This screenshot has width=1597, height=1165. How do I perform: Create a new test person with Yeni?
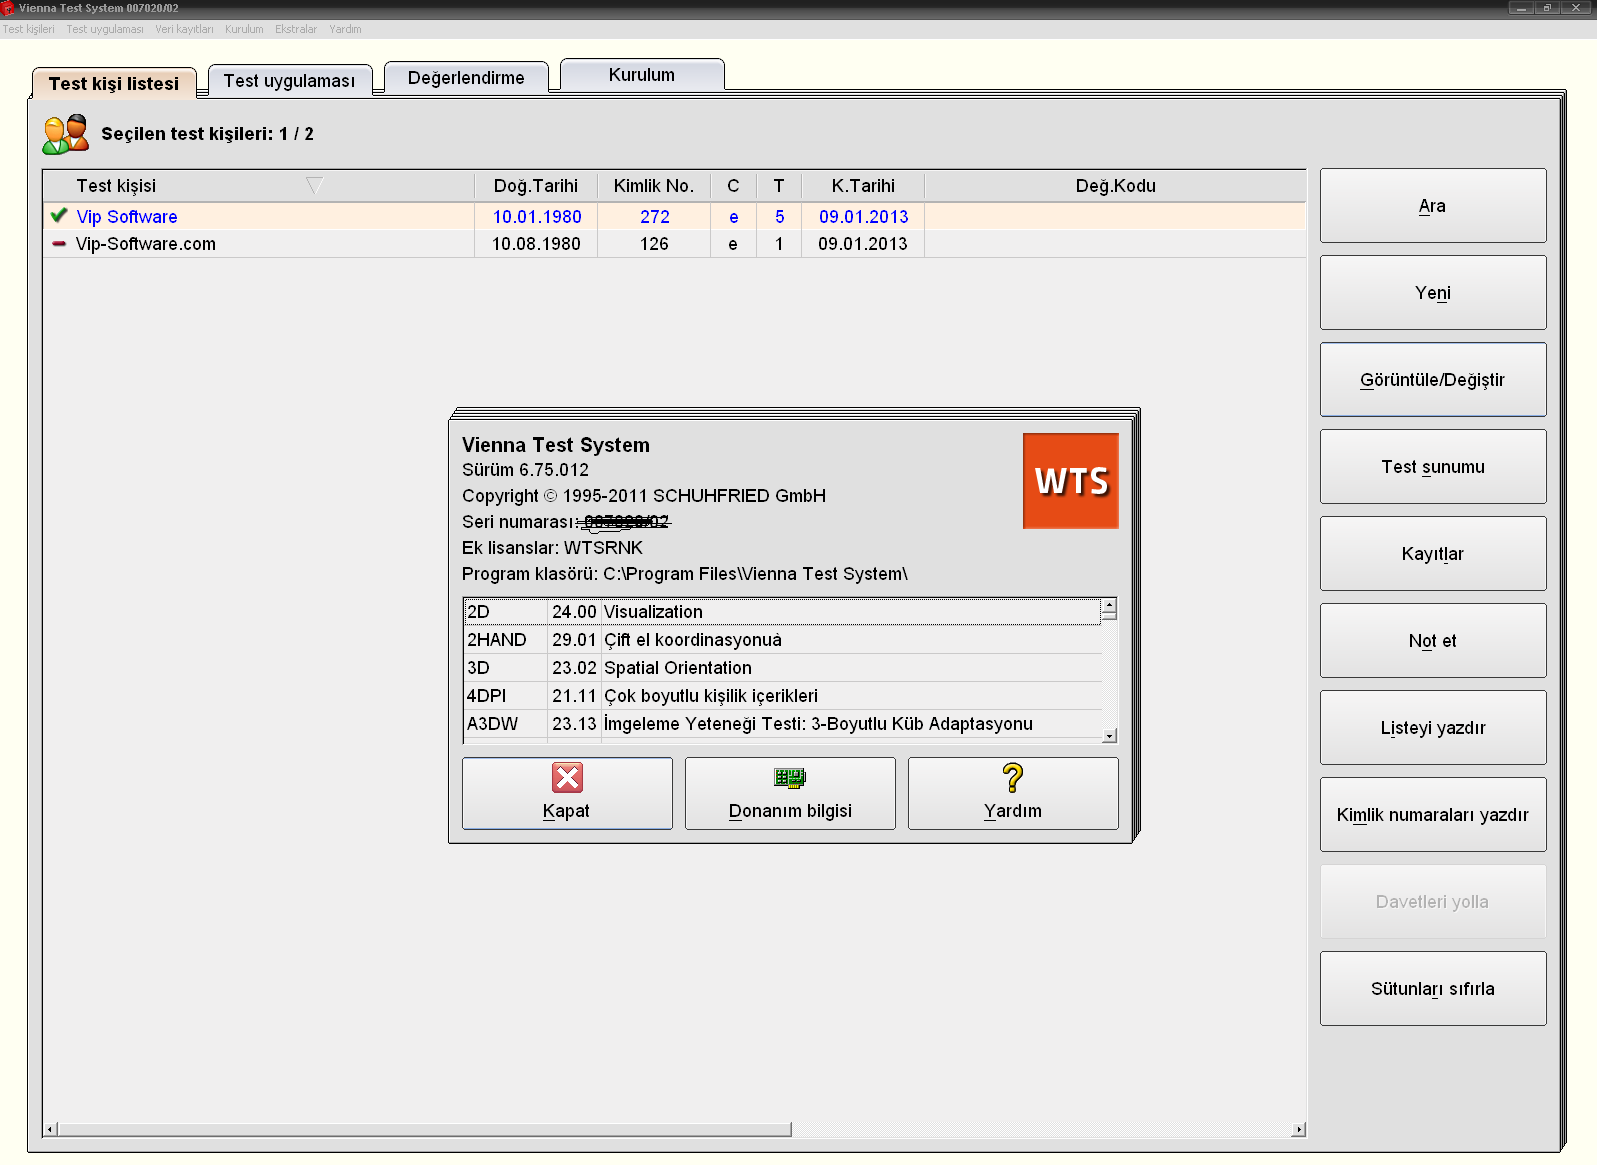click(1433, 292)
